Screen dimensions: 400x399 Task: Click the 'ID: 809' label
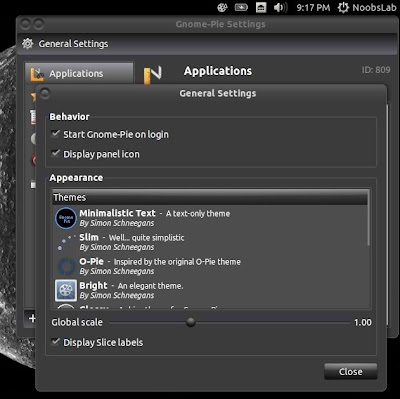pyautogui.click(x=376, y=70)
